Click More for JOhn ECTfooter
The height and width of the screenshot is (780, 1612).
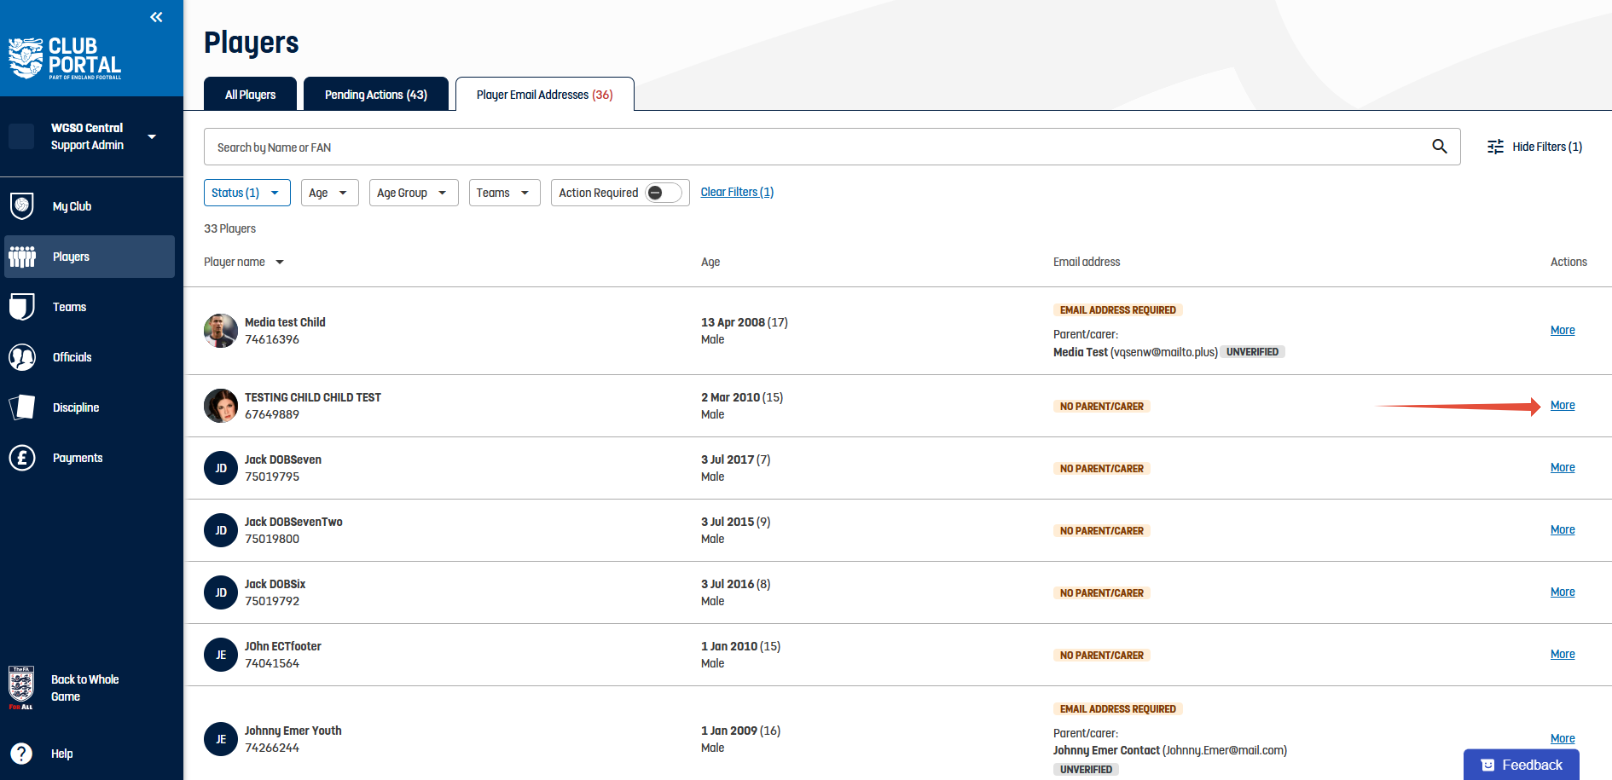(x=1562, y=654)
